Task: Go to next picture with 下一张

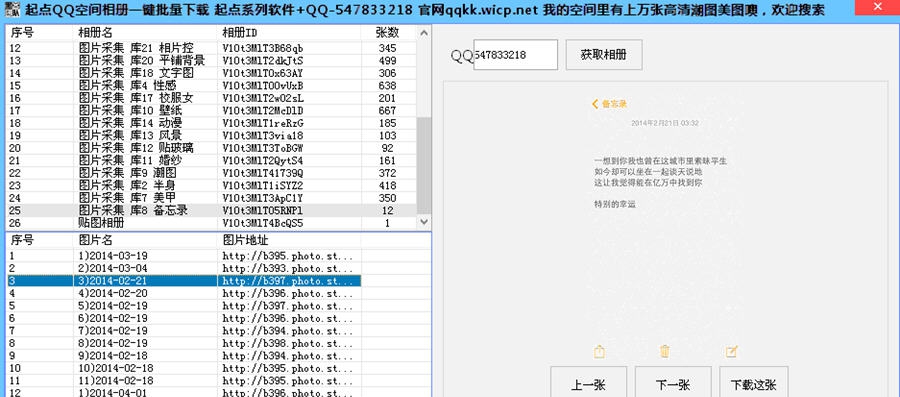Action: click(673, 383)
